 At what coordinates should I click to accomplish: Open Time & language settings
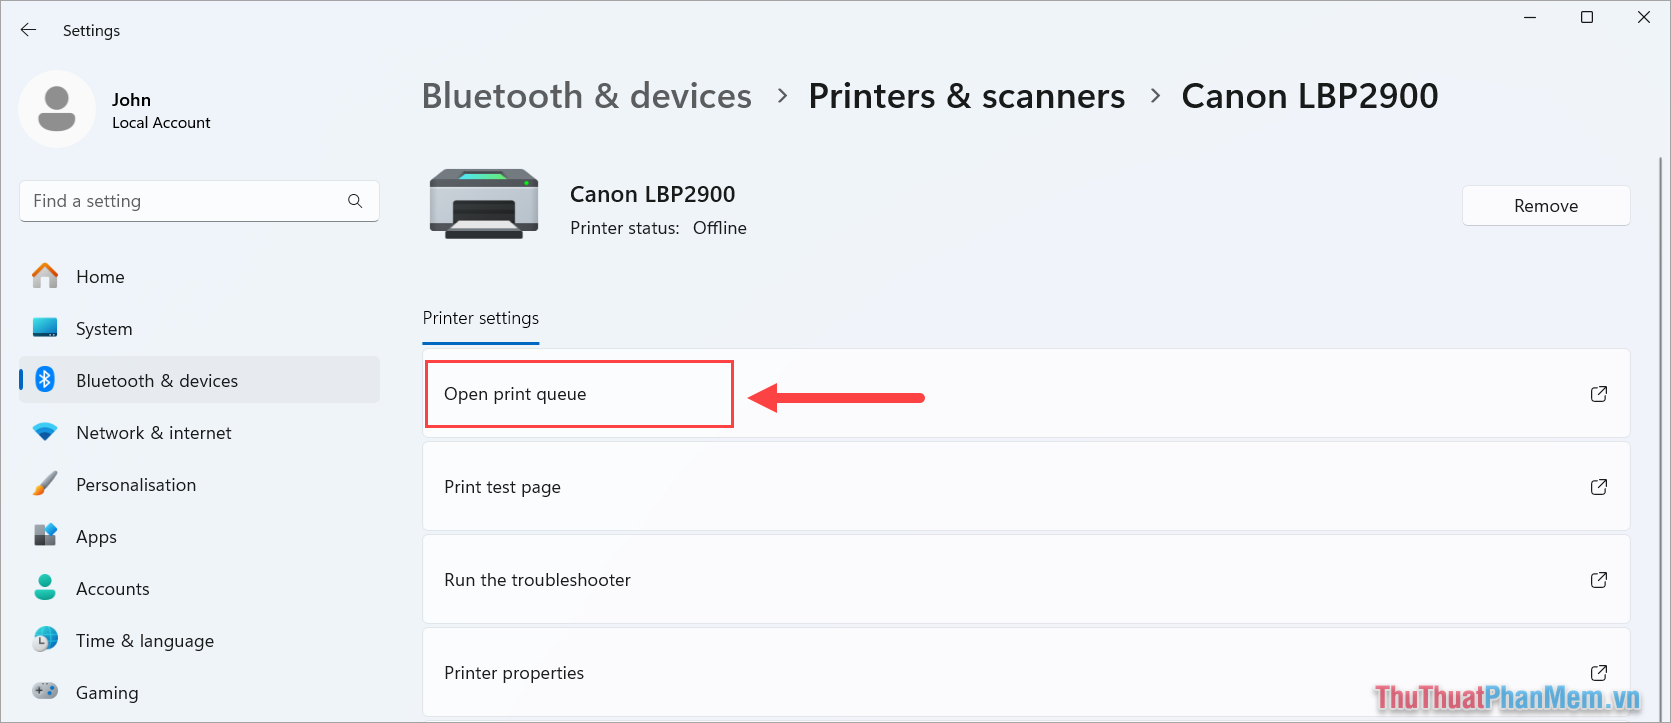click(x=199, y=641)
